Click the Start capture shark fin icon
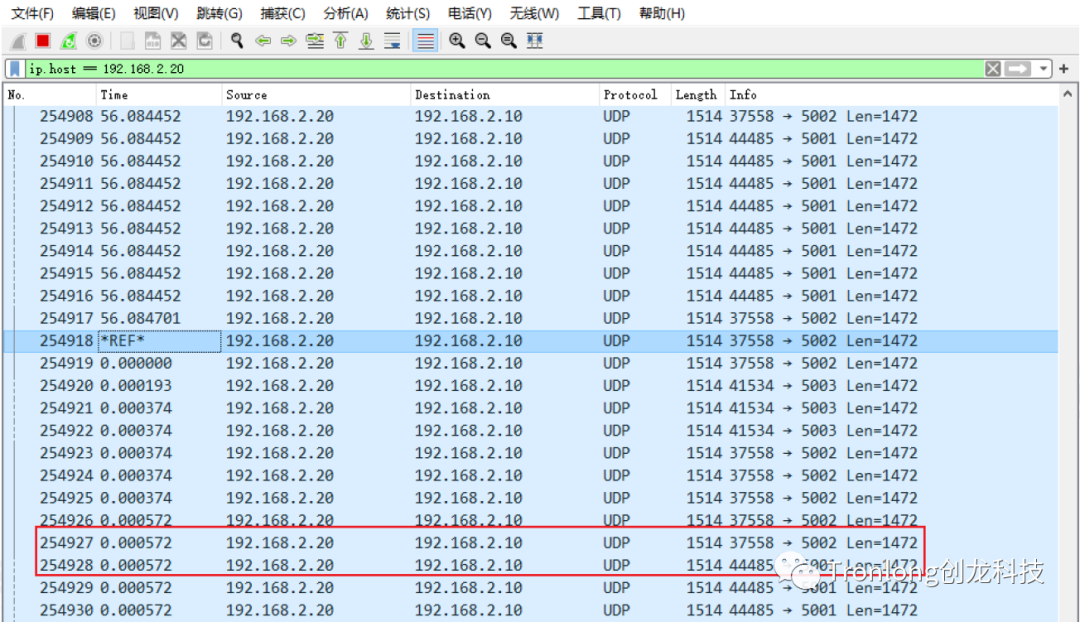The width and height of the screenshot is (1080, 622). tap(18, 41)
